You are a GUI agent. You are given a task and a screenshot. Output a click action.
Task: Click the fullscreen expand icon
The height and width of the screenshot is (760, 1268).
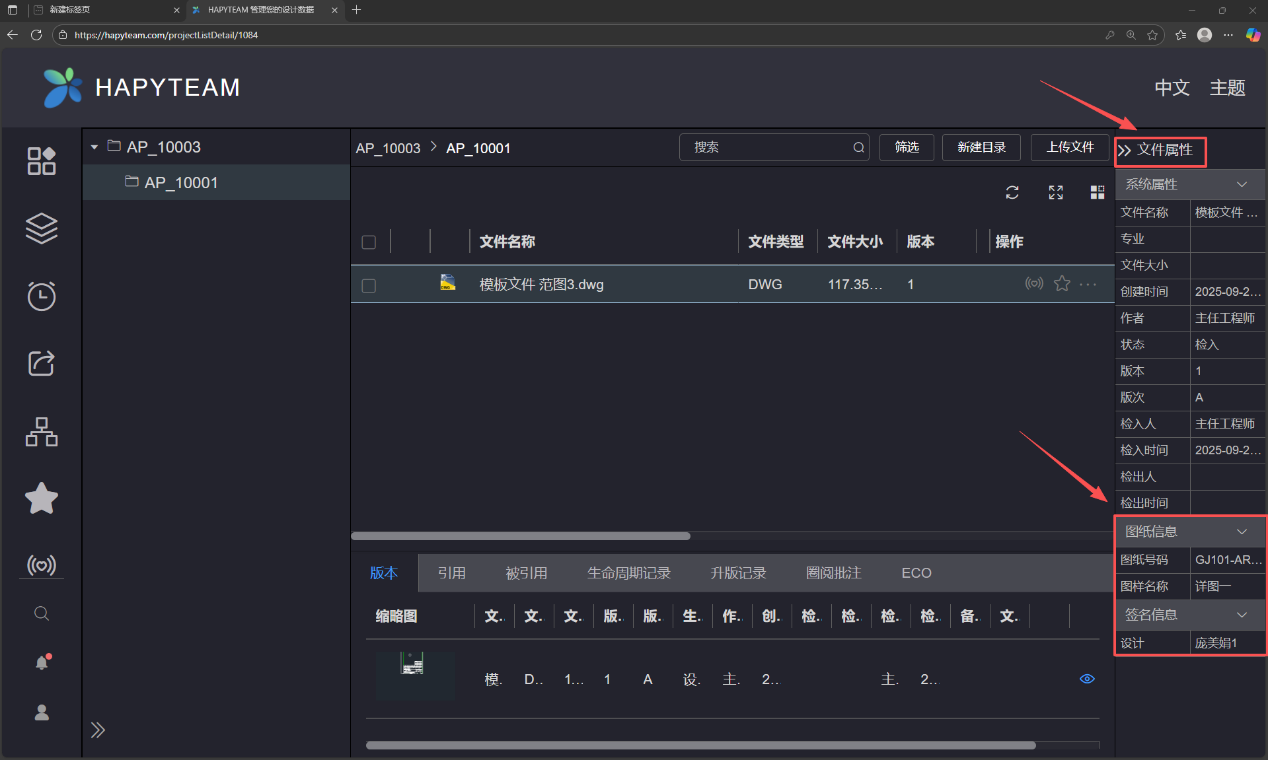click(x=1055, y=193)
